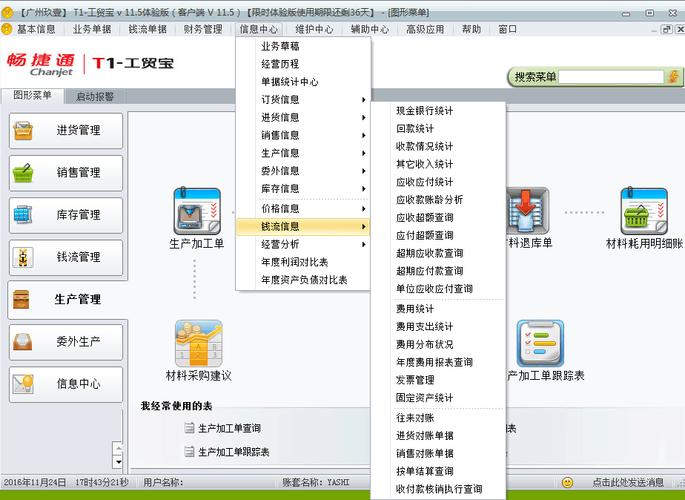Click the sidebar scroll down arrow
Image resolution: width=685 pixels, height=500 pixels.
pyautogui.click(x=118, y=462)
